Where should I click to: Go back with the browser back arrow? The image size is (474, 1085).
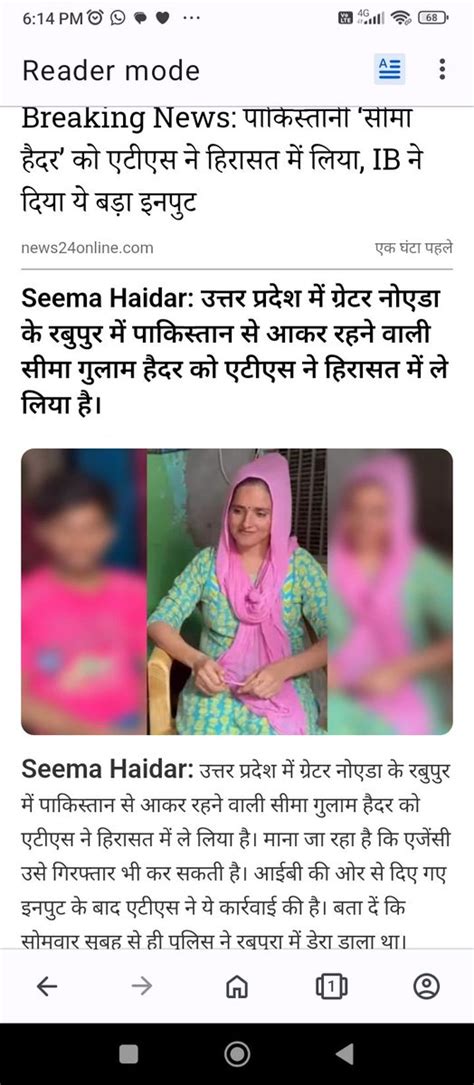(46, 987)
